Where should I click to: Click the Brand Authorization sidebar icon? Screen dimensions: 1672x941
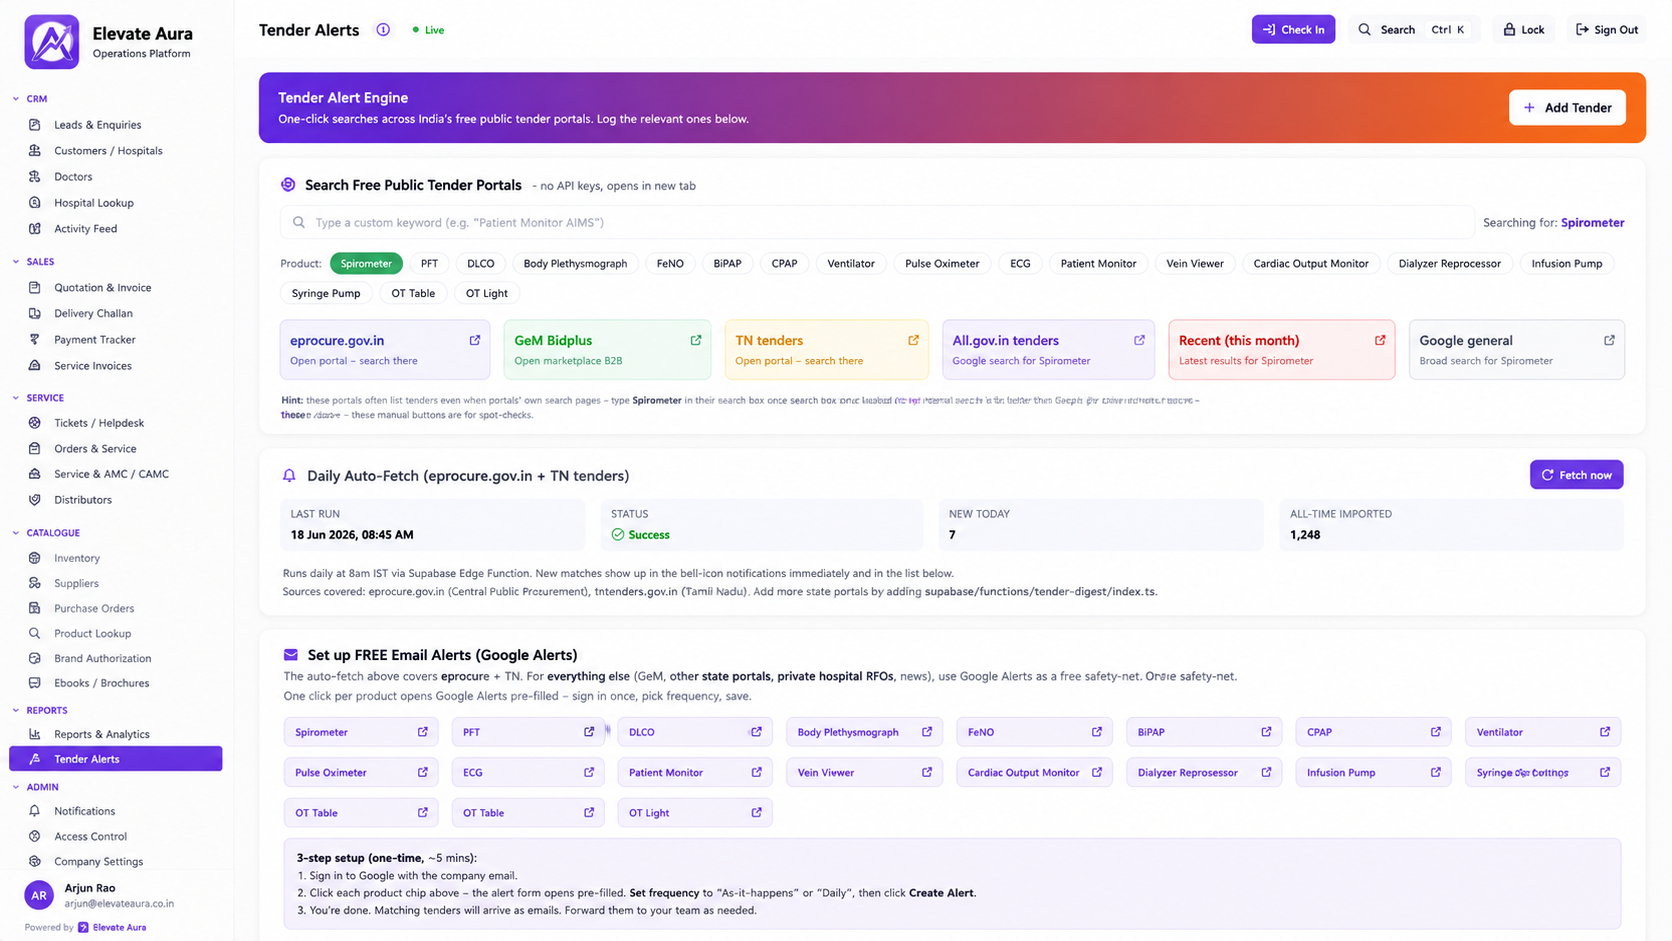[x=35, y=658]
